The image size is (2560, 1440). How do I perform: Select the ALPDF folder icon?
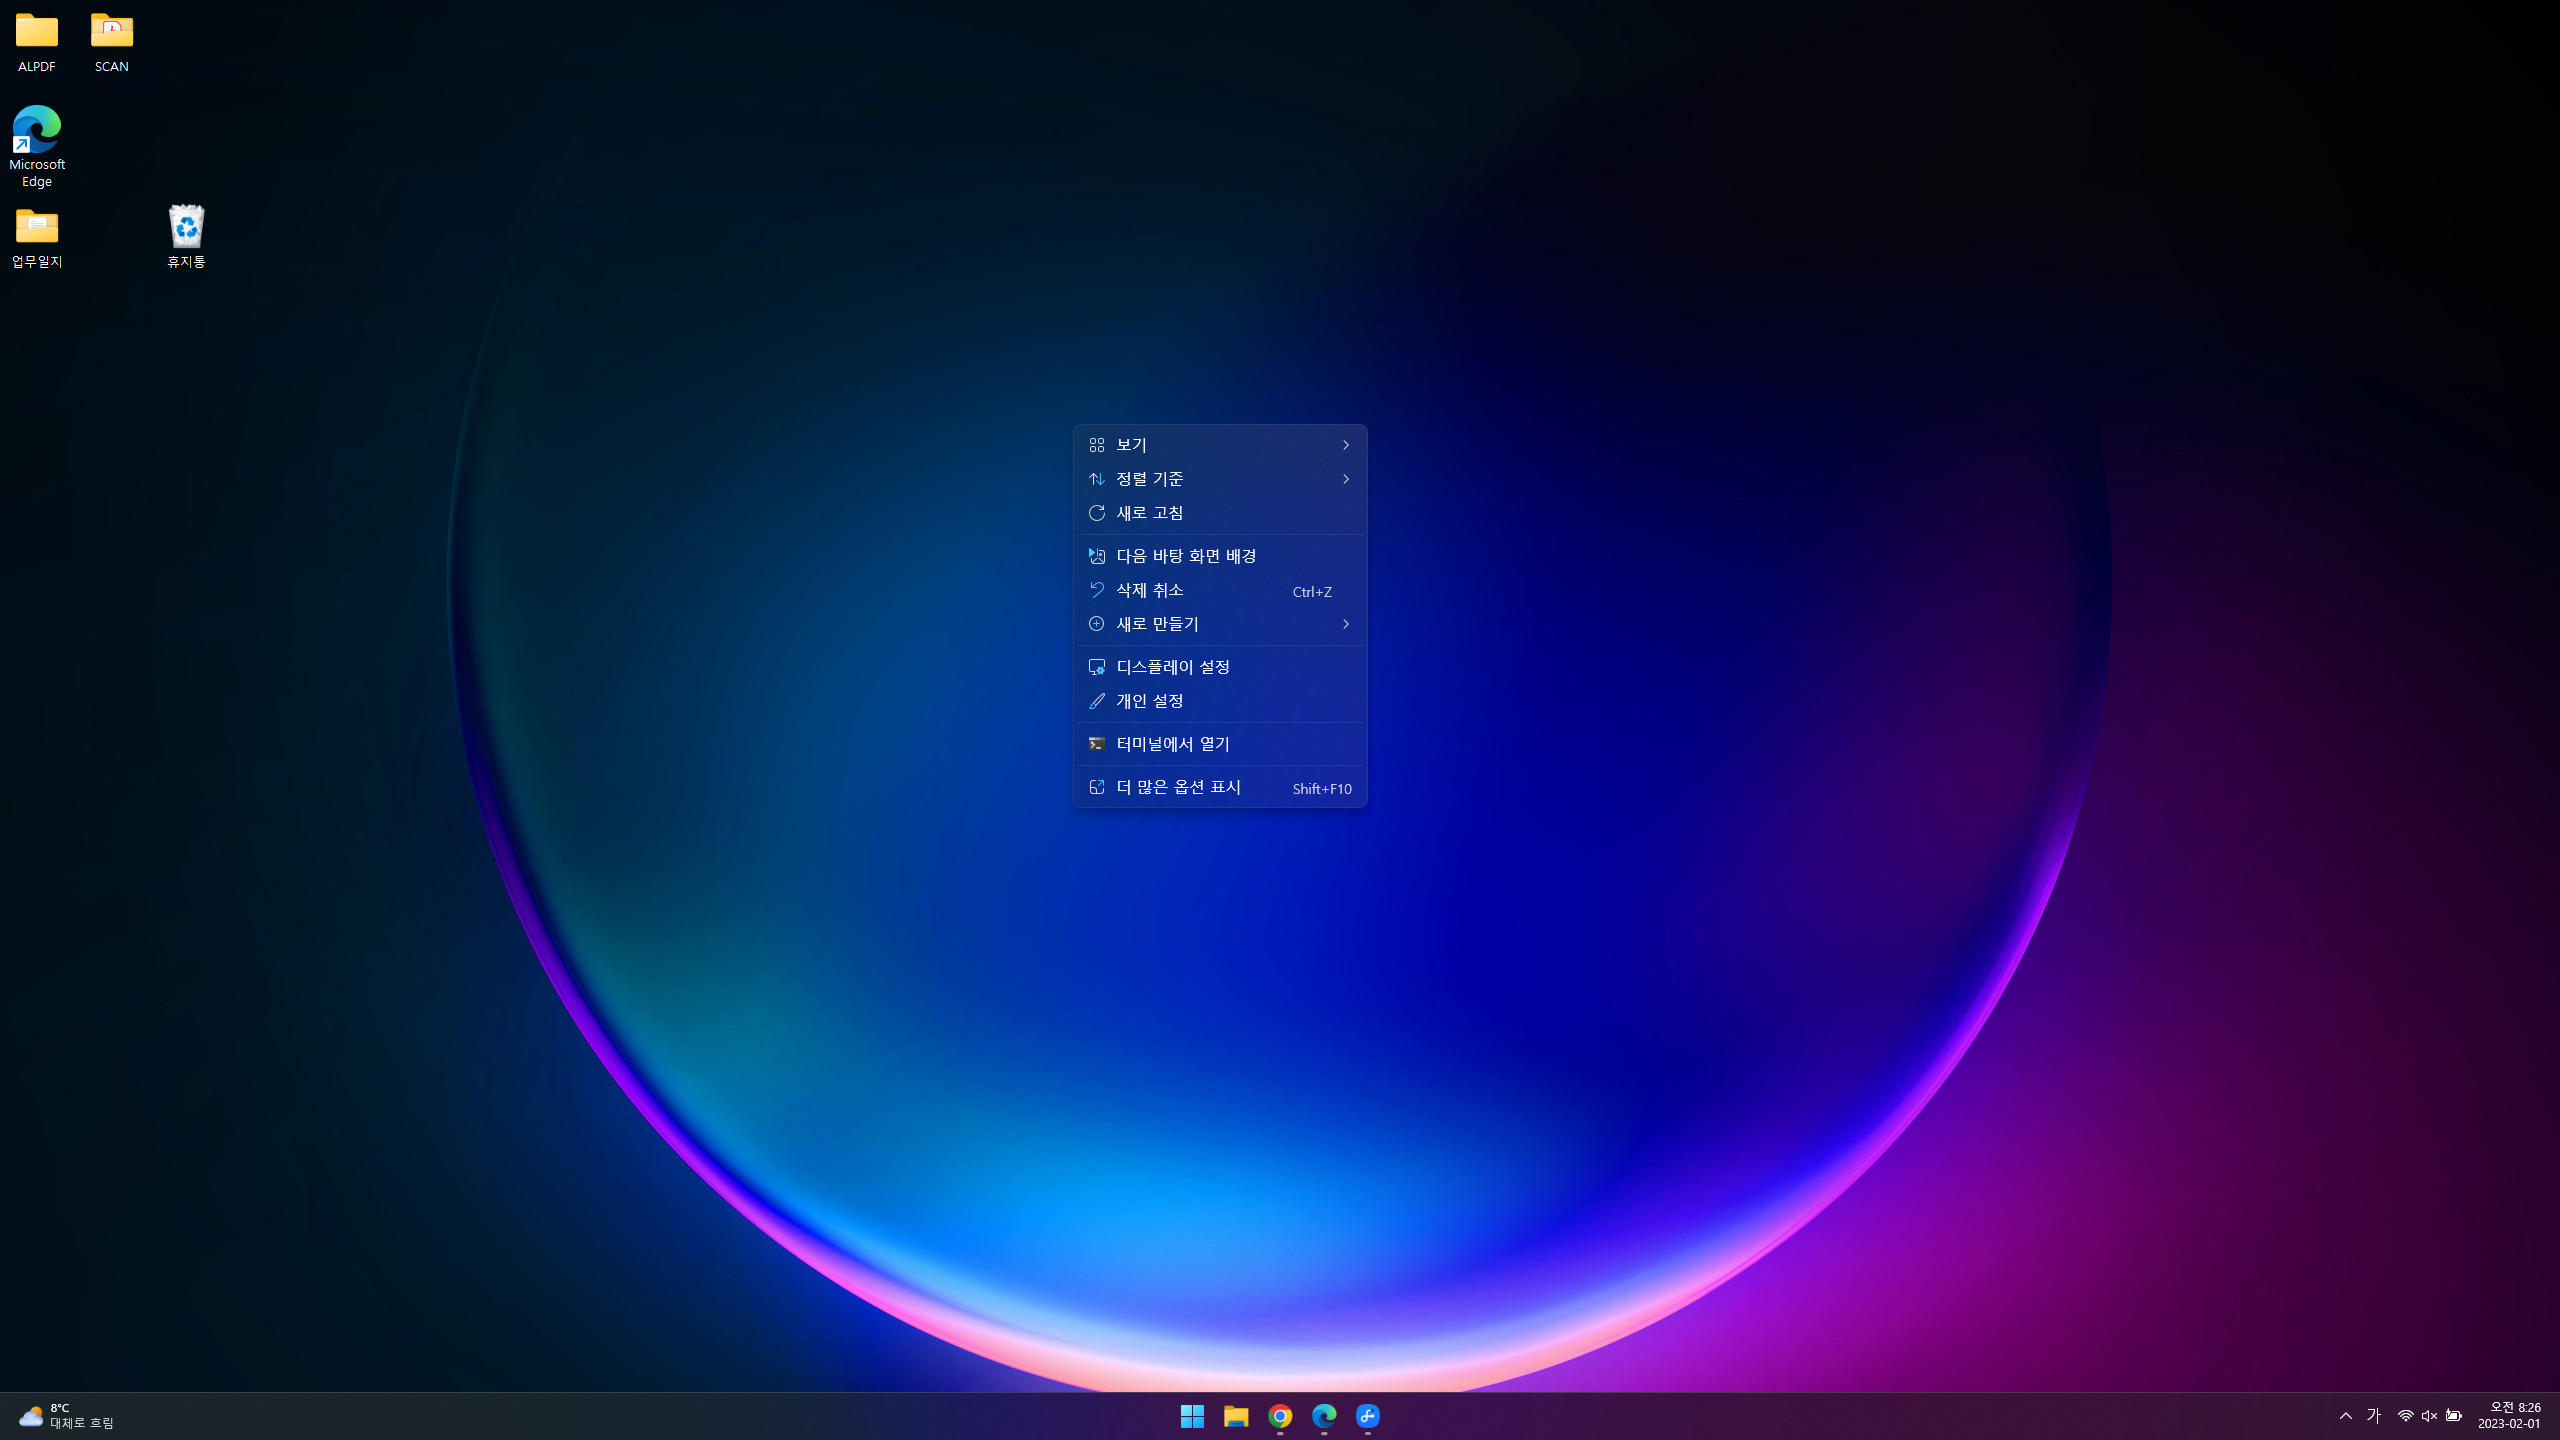click(37, 33)
